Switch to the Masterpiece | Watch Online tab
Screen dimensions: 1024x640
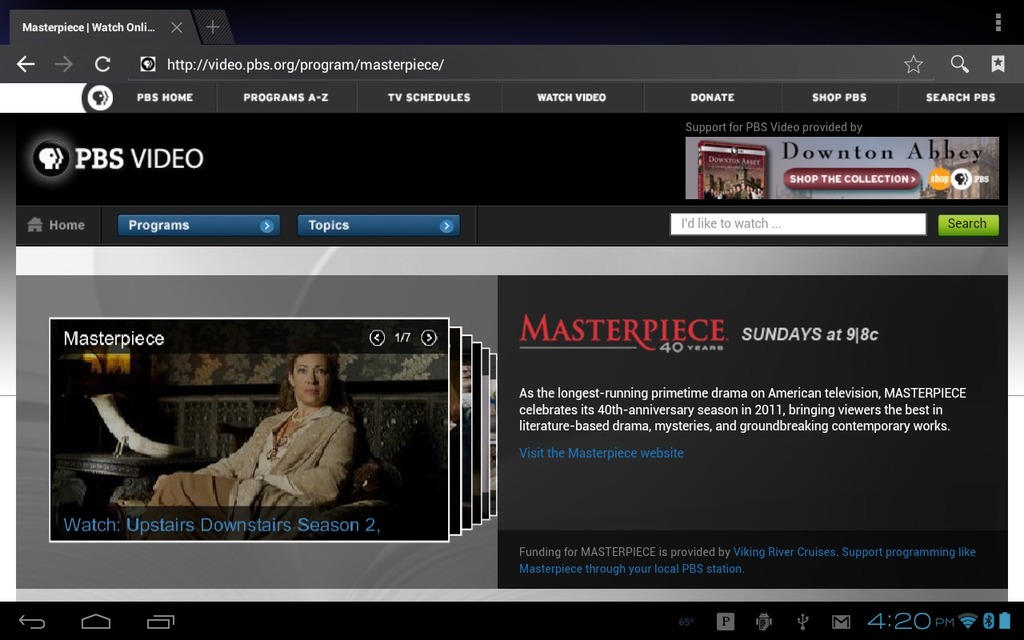(89, 27)
